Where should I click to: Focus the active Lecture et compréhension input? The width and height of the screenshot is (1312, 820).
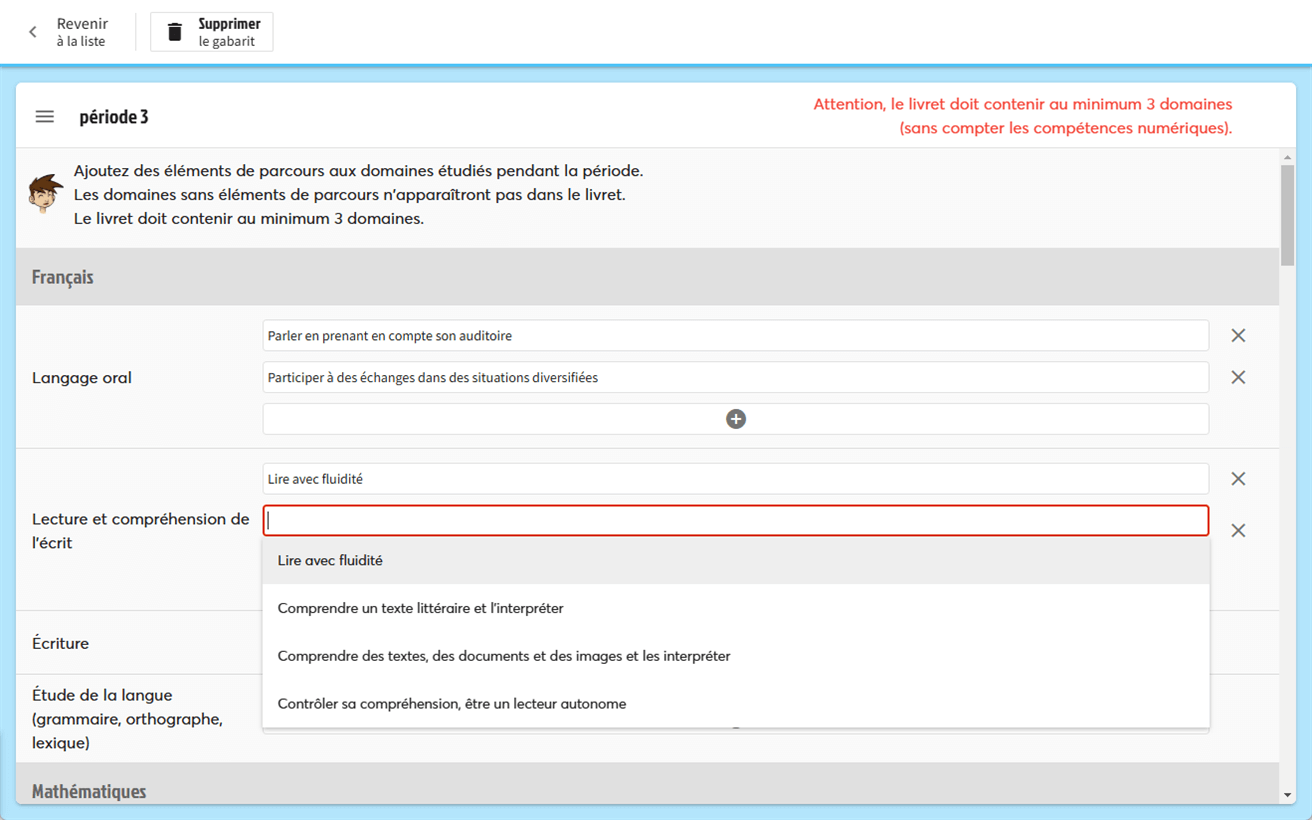point(735,521)
